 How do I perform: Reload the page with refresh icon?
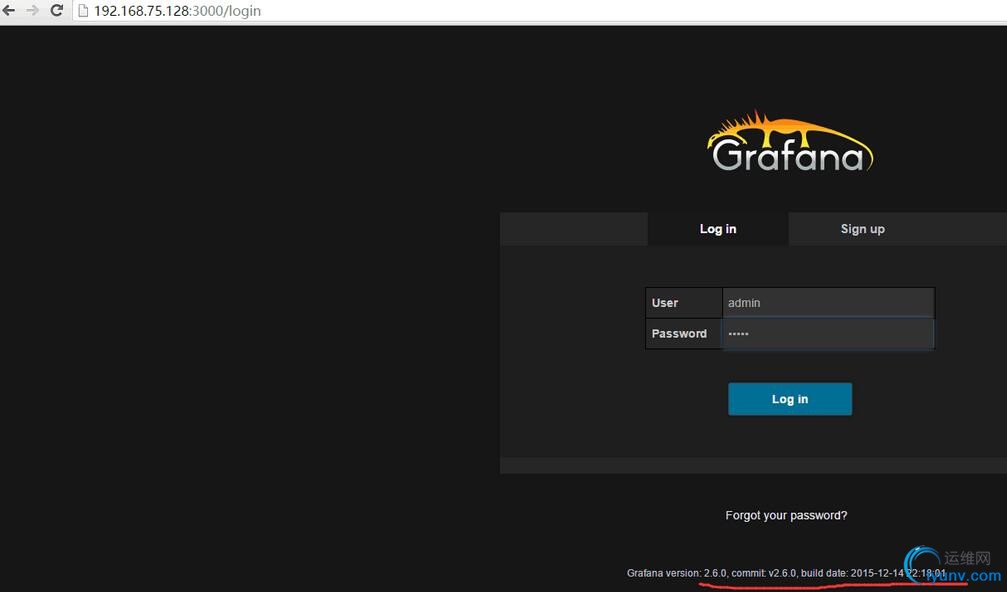coord(57,10)
